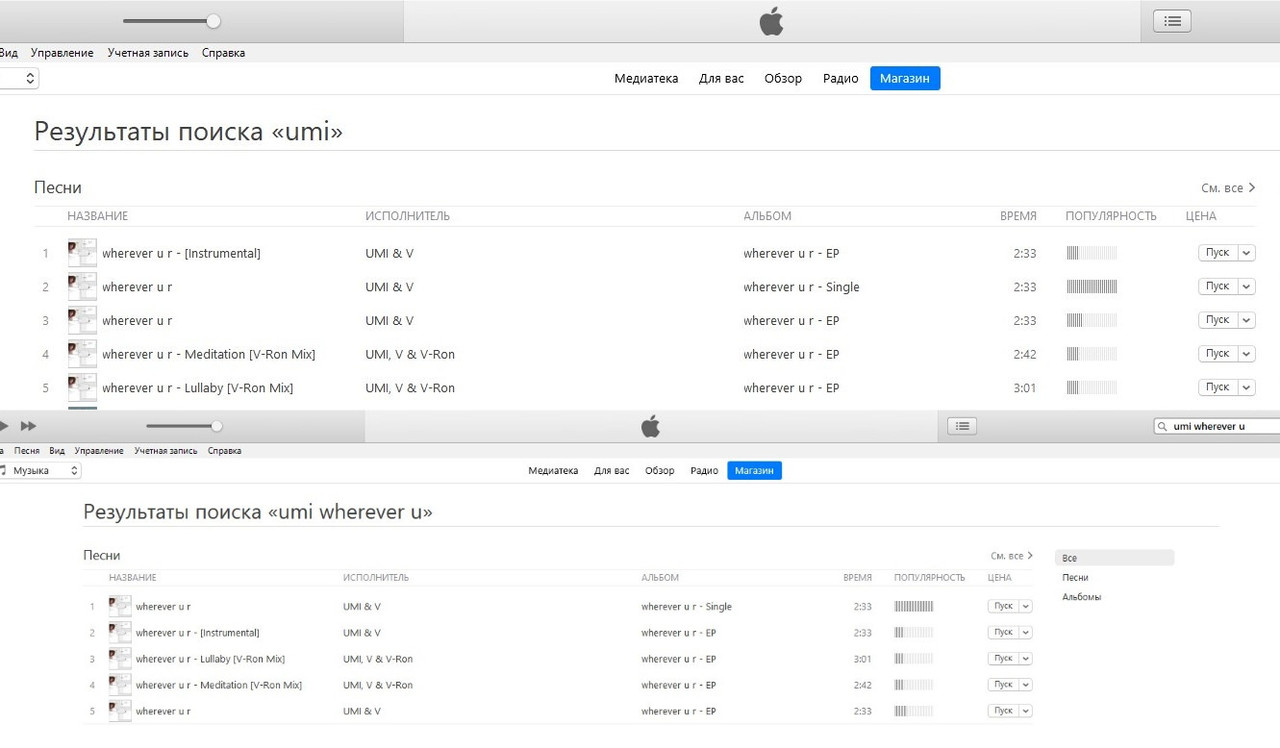Click artwork of 'Meditation [V-Ron Mix]' in «umi» results

82,354
